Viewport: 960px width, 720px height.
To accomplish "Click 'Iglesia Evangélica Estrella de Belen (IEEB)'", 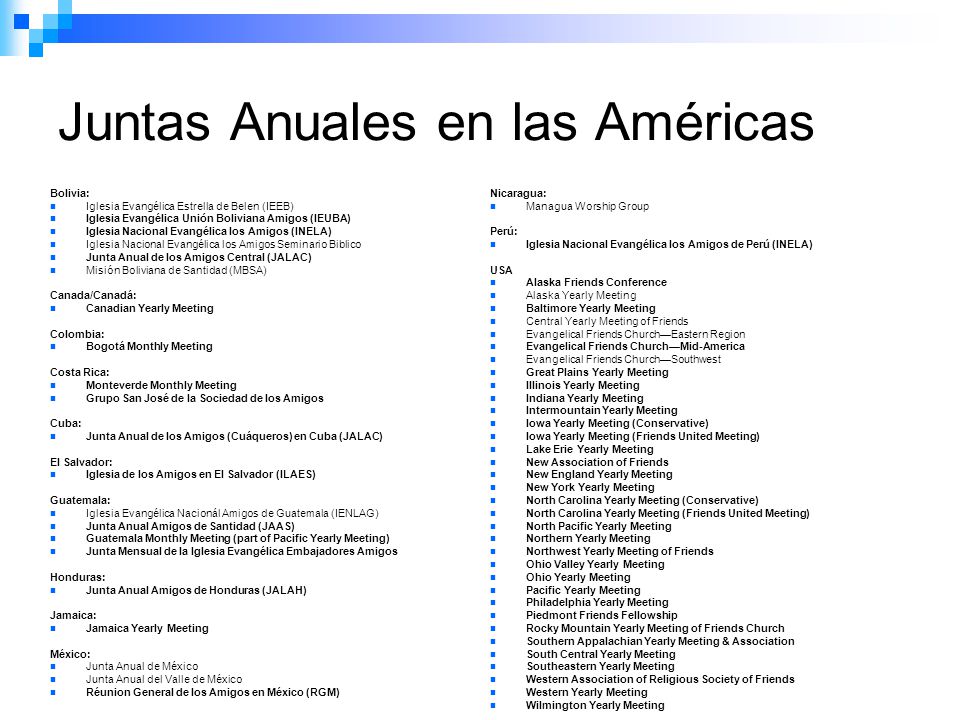I will coord(190,206).
